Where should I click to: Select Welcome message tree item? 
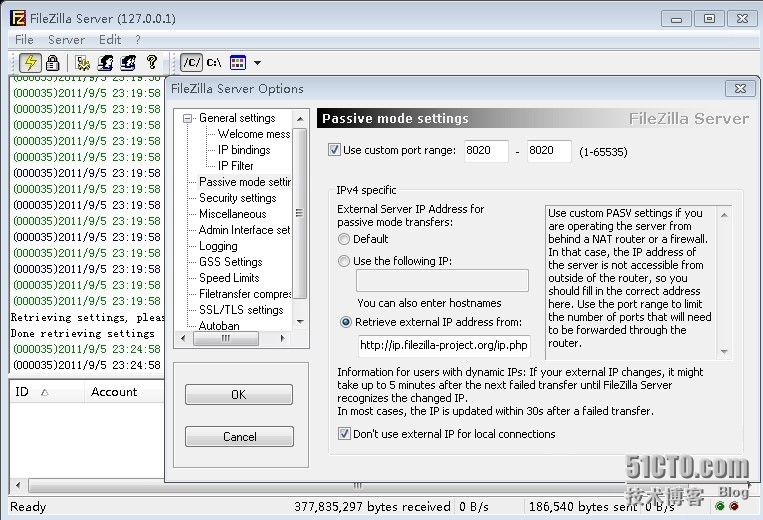[254, 134]
